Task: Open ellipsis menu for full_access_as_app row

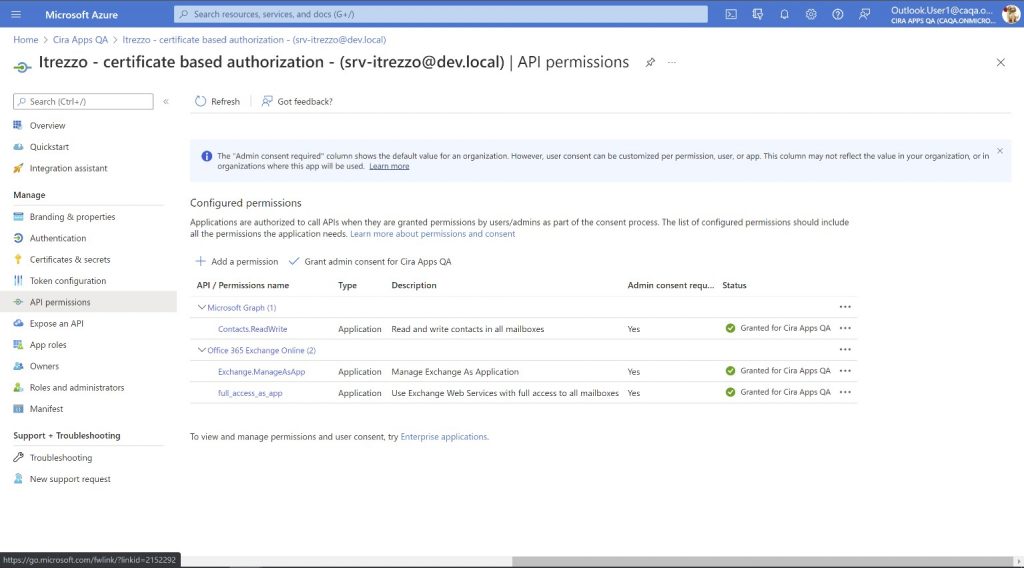Action: click(845, 392)
